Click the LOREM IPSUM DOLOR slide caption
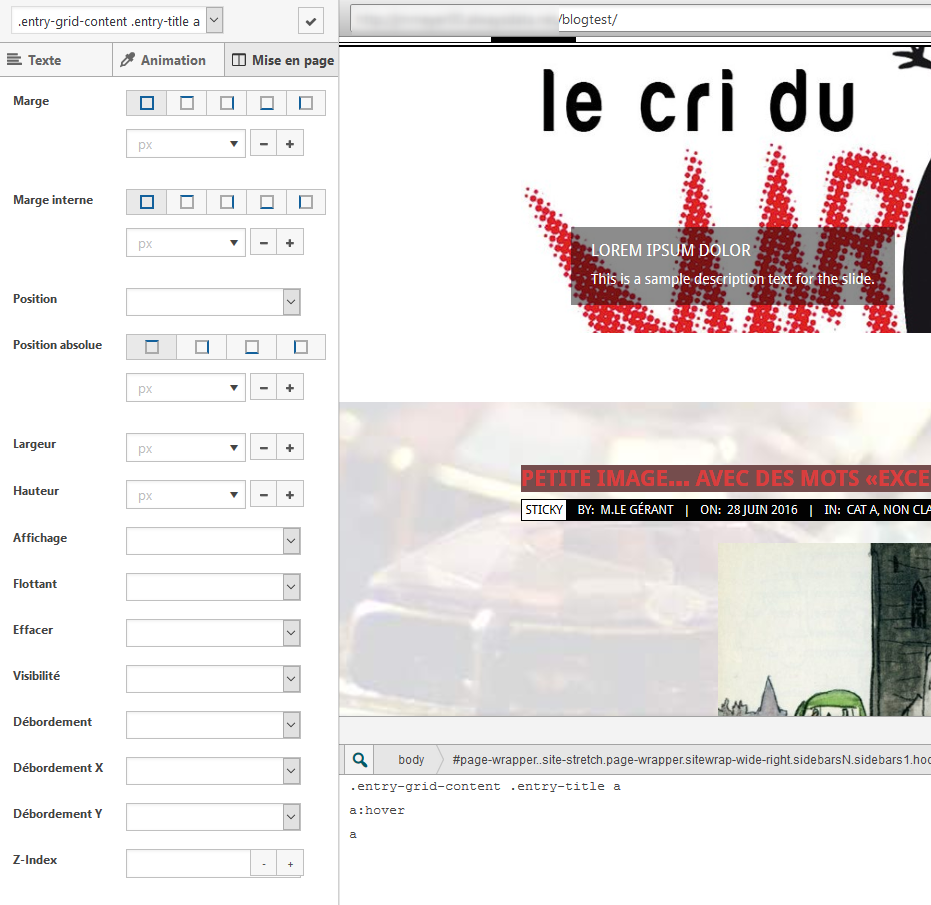This screenshot has height=905, width=931. coord(670,250)
